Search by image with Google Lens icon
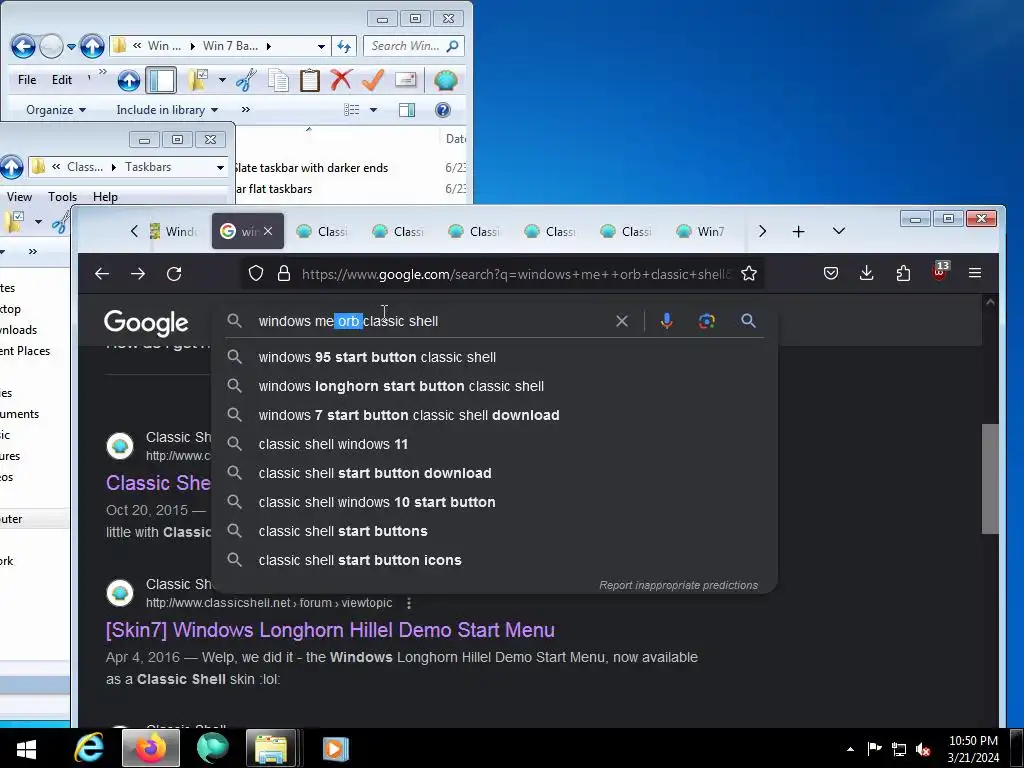The width and height of the screenshot is (1024, 768). coord(707,321)
